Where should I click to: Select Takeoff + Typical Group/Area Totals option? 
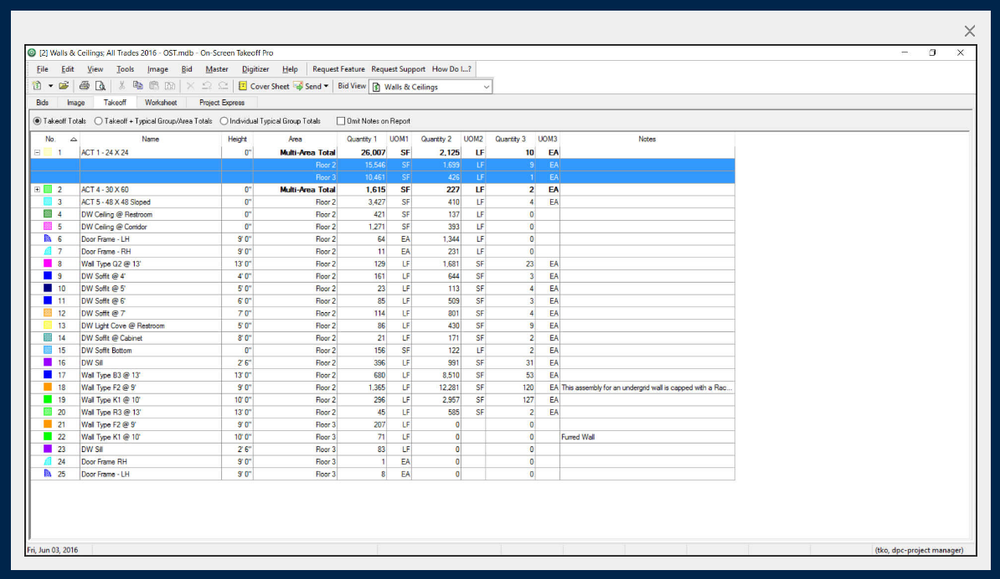coord(98,121)
